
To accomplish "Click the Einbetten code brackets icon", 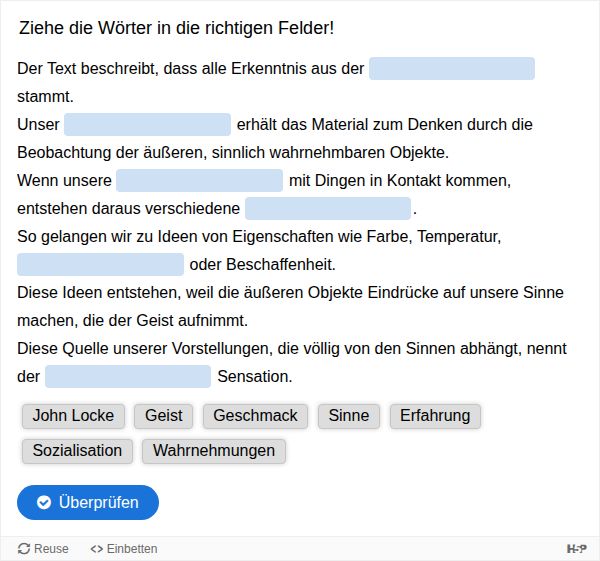I will (x=96, y=548).
